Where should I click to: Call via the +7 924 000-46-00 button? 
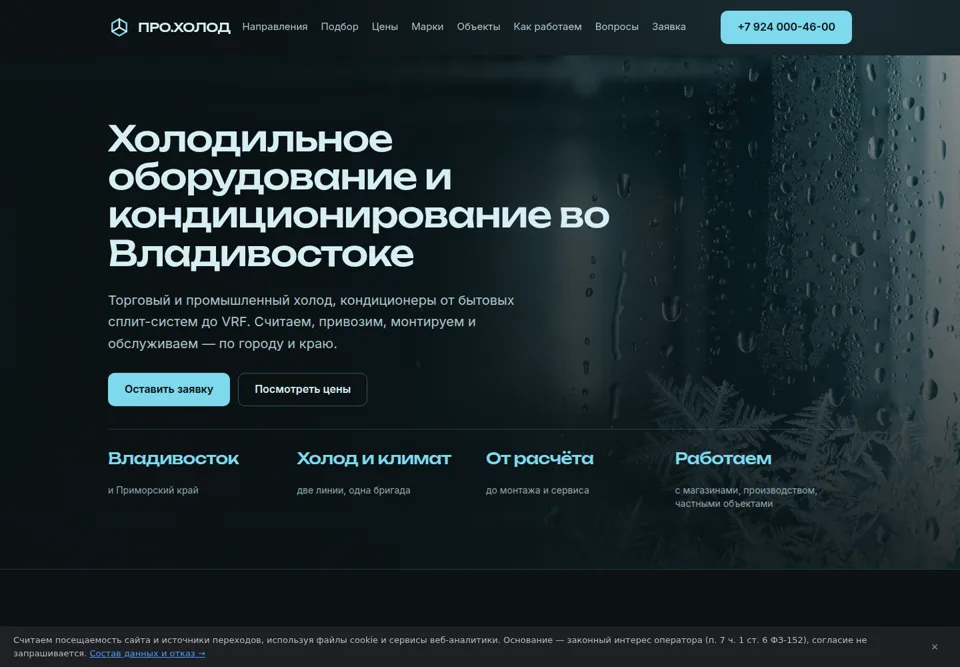click(x=786, y=27)
